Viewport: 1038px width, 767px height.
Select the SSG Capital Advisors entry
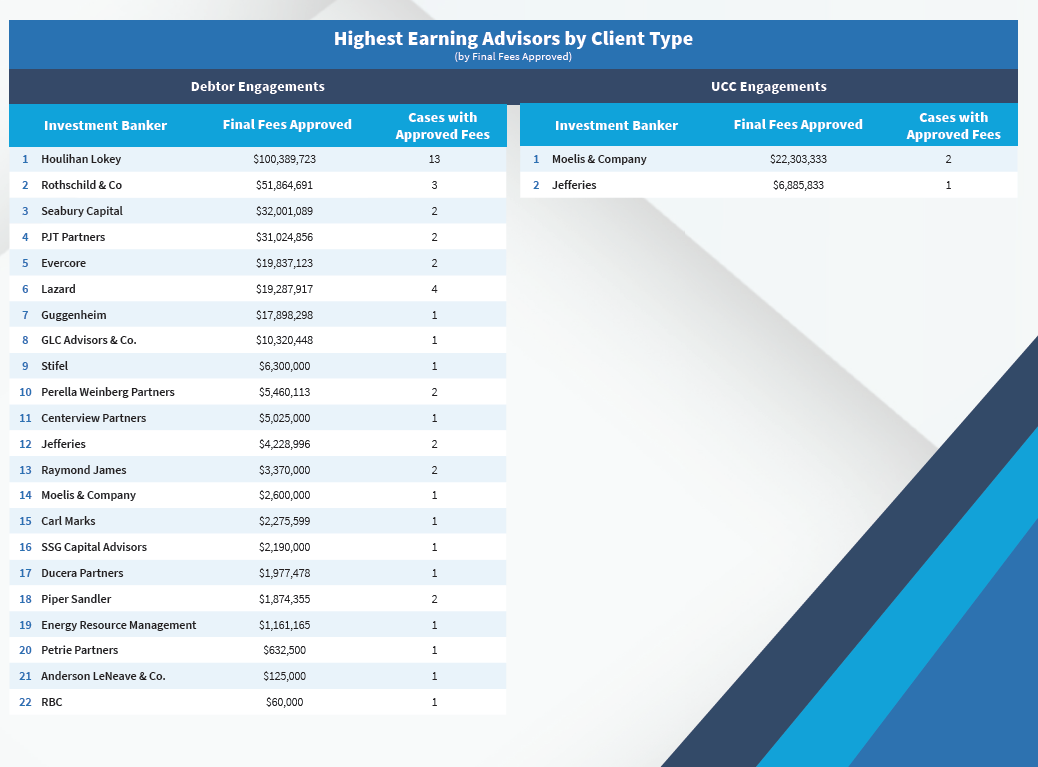(x=94, y=547)
